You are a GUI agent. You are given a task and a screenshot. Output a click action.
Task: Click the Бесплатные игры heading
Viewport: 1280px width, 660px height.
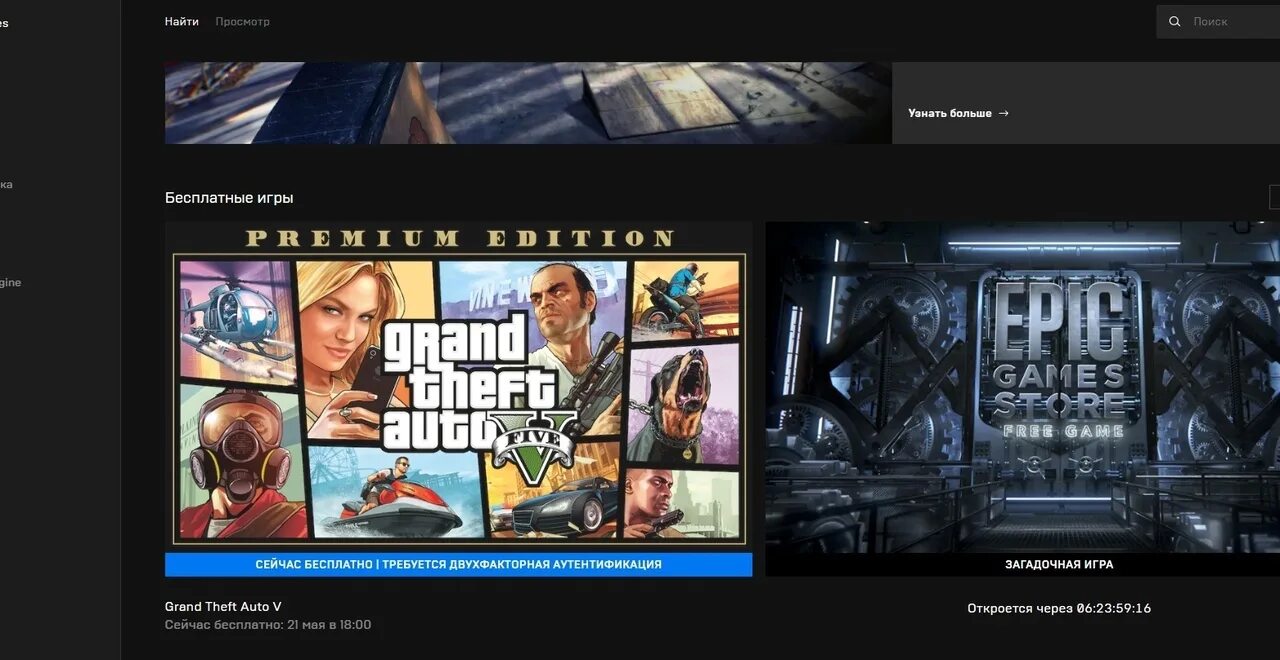(x=229, y=198)
